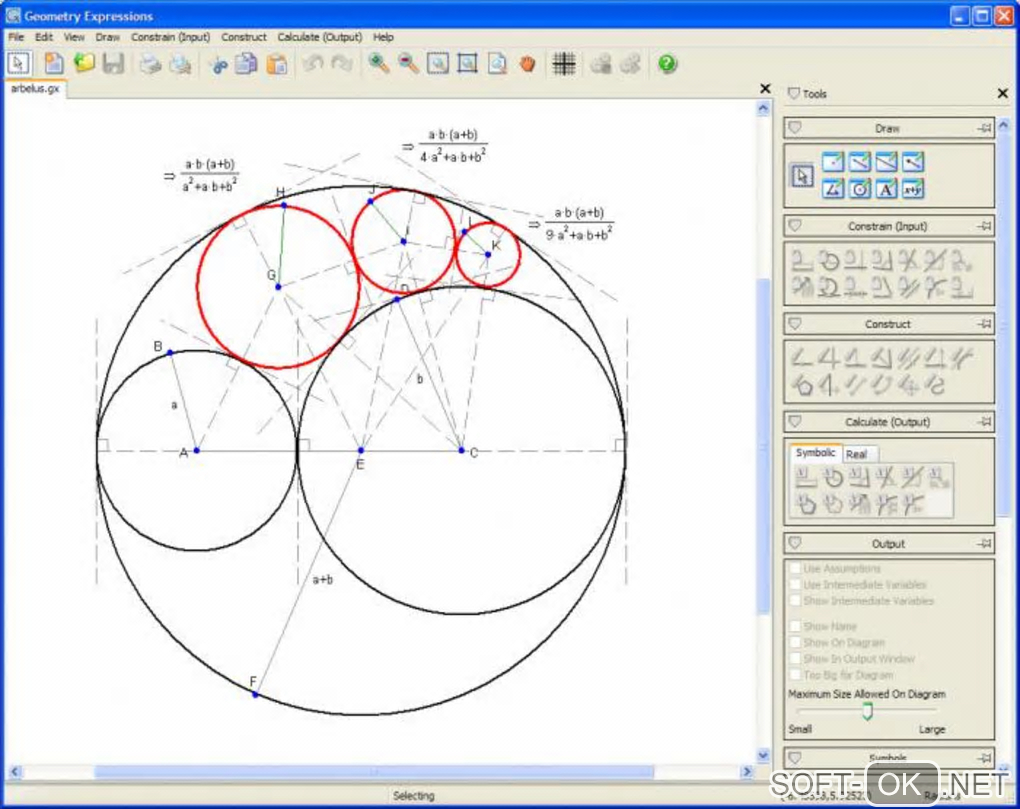Choose the Text tool in Draw panel

point(886,189)
